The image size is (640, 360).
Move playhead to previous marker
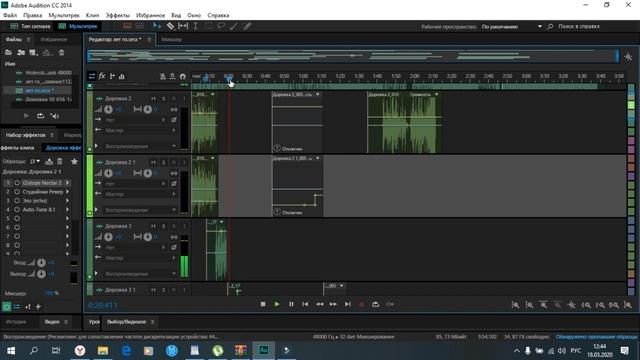click(x=305, y=304)
